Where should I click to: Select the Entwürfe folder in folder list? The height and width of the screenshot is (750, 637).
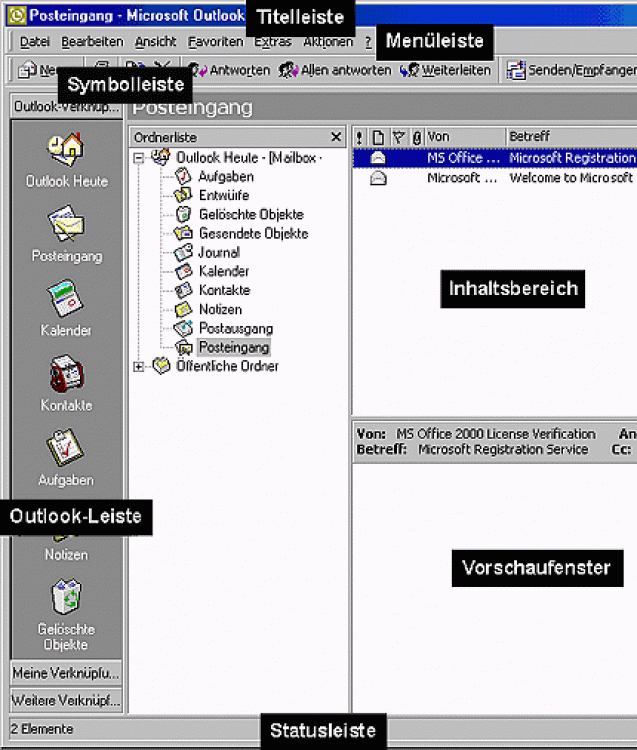pos(223,195)
